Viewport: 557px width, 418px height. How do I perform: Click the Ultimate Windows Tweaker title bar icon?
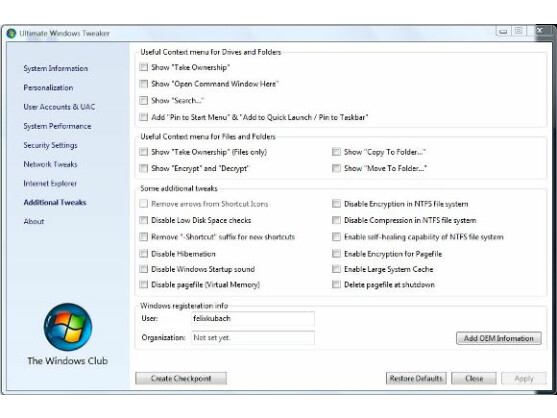11,33
